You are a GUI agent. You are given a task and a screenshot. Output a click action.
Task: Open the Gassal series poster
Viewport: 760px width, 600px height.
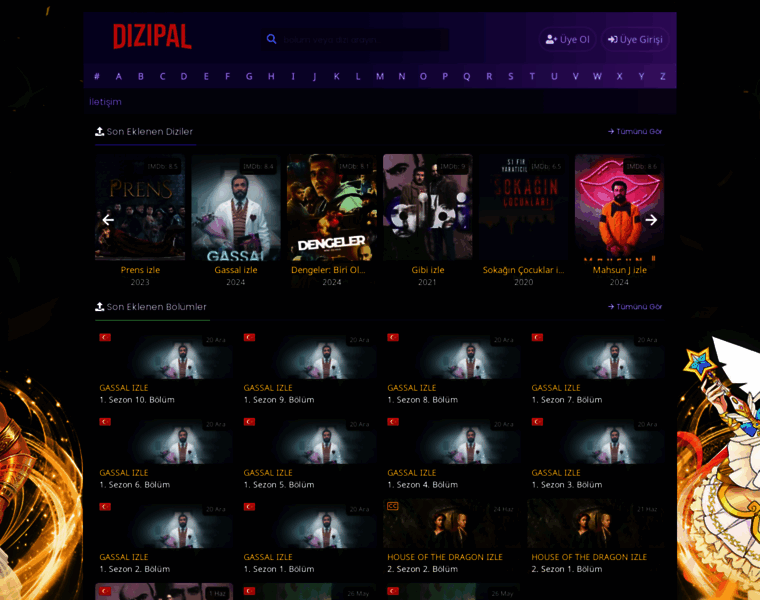[x=236, y=207]
